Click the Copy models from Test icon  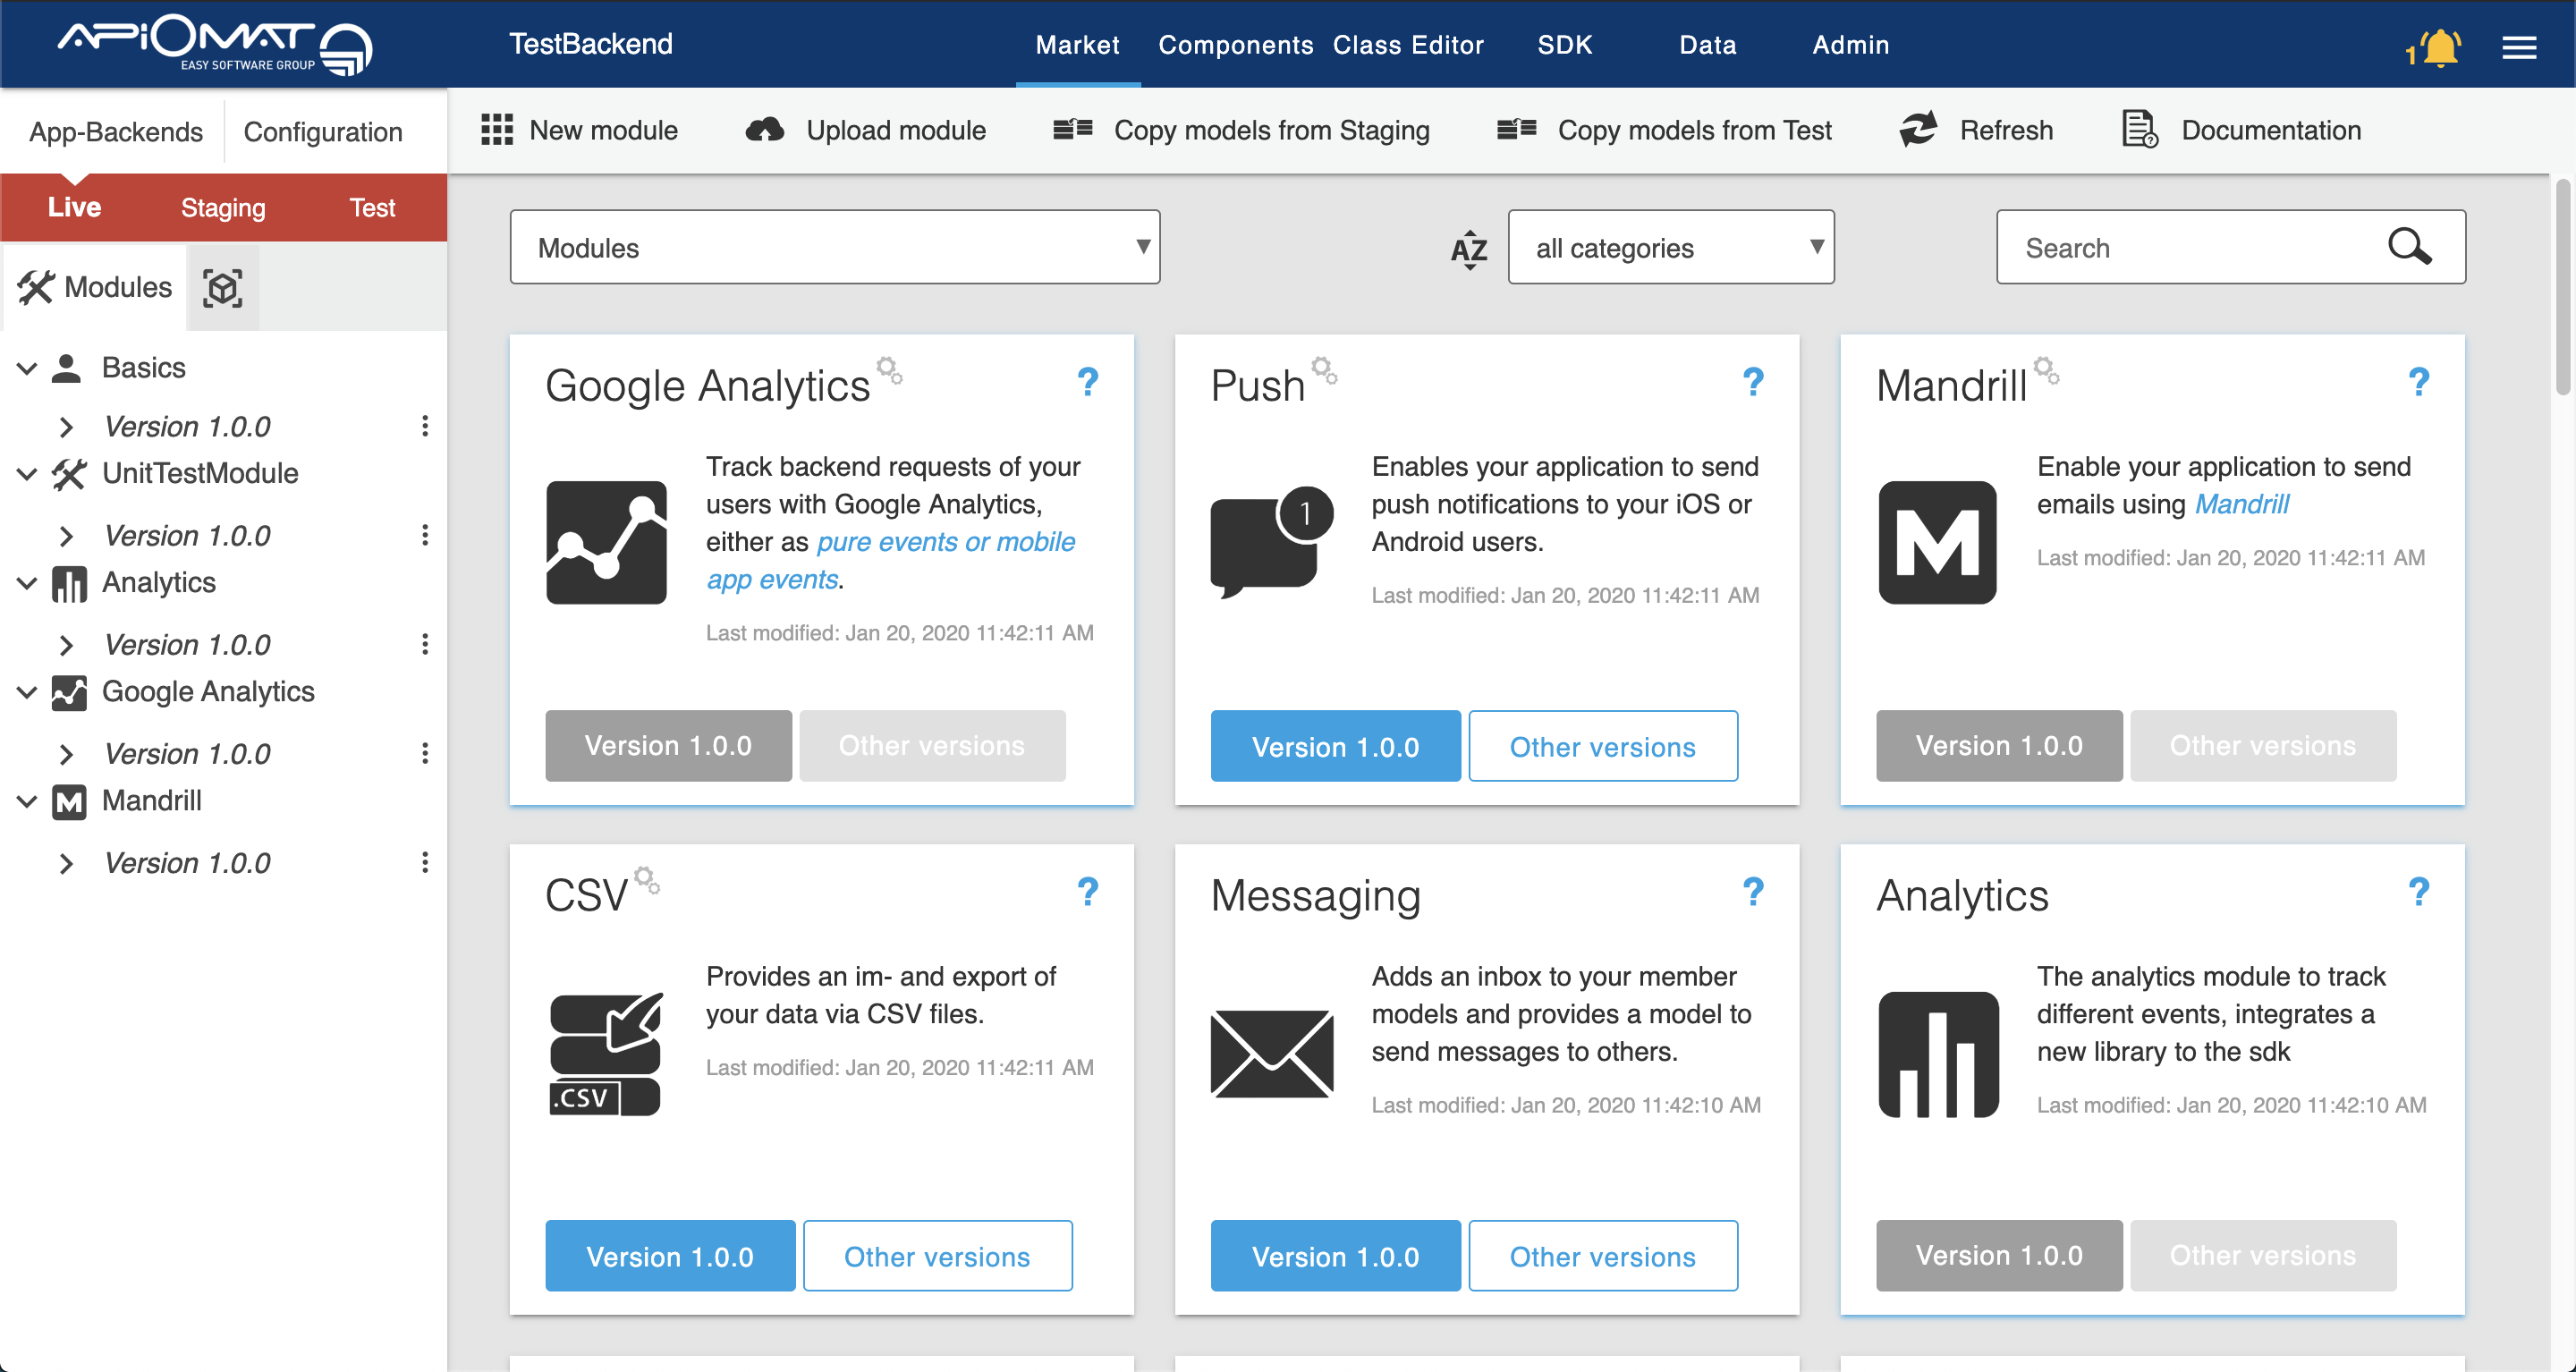pyautogui.click(x=1516, y=129)
